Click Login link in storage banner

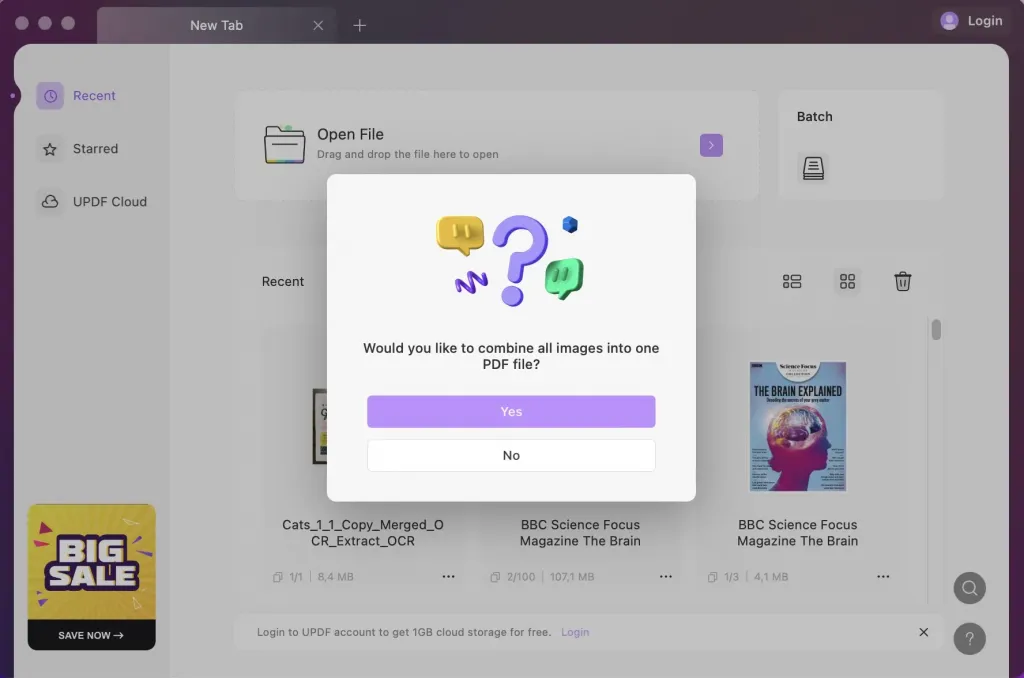click(575, 632)
